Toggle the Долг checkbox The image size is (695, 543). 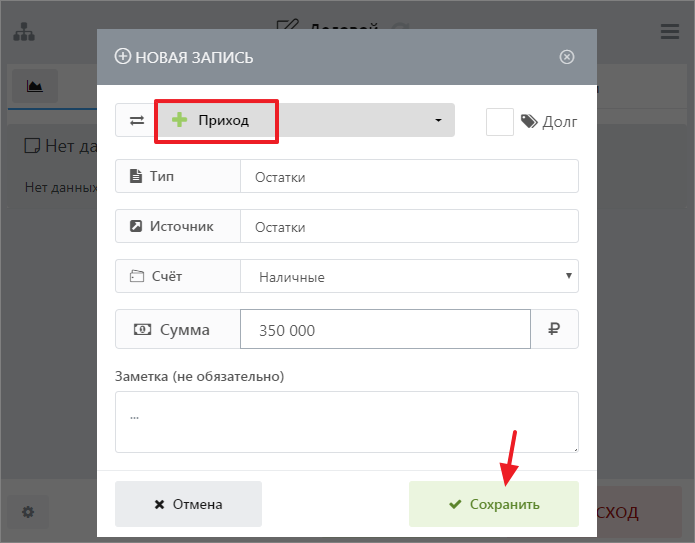pos(500,122)
